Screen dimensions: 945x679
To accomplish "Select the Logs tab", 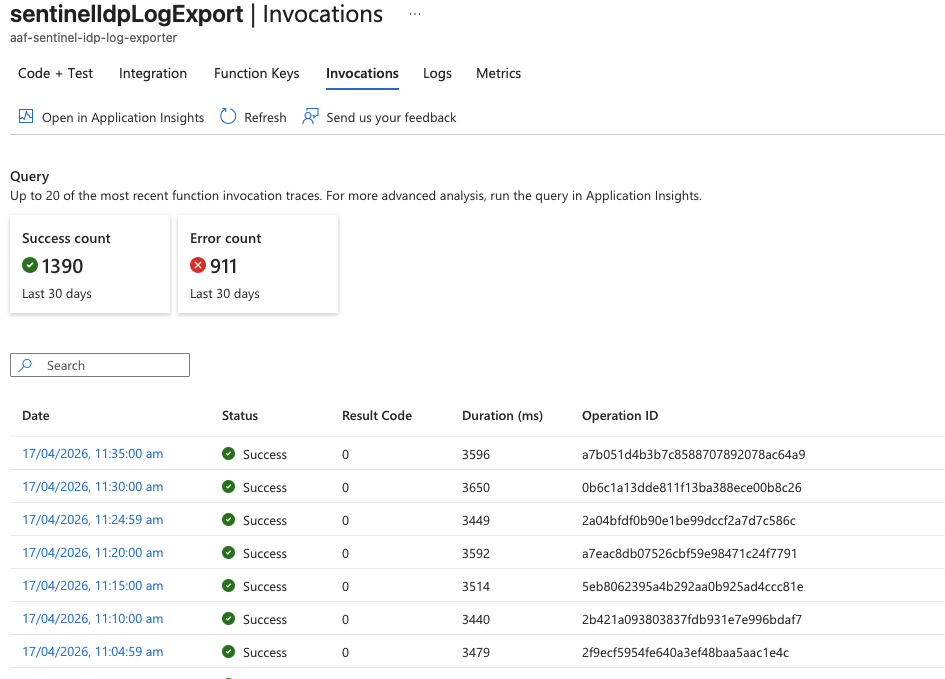I will (437, 73).
